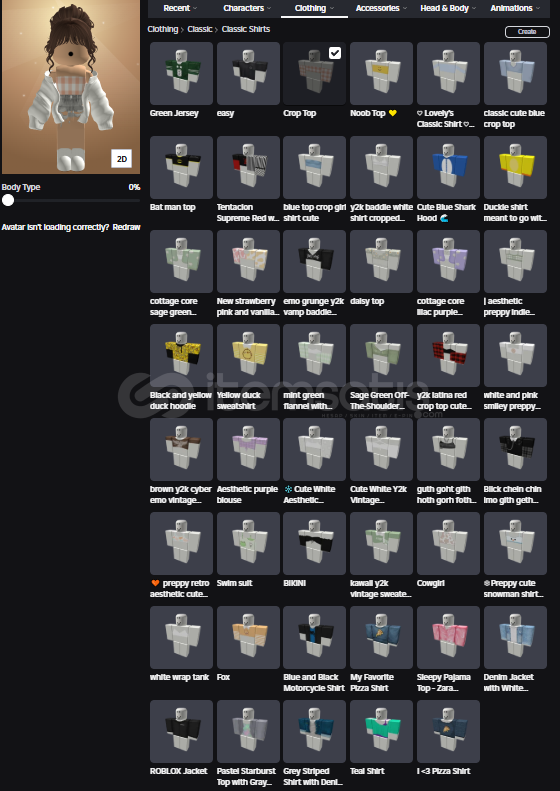Expand the Animations dropdown
This screenshot has height=791, width=560.
pos(515,8)
